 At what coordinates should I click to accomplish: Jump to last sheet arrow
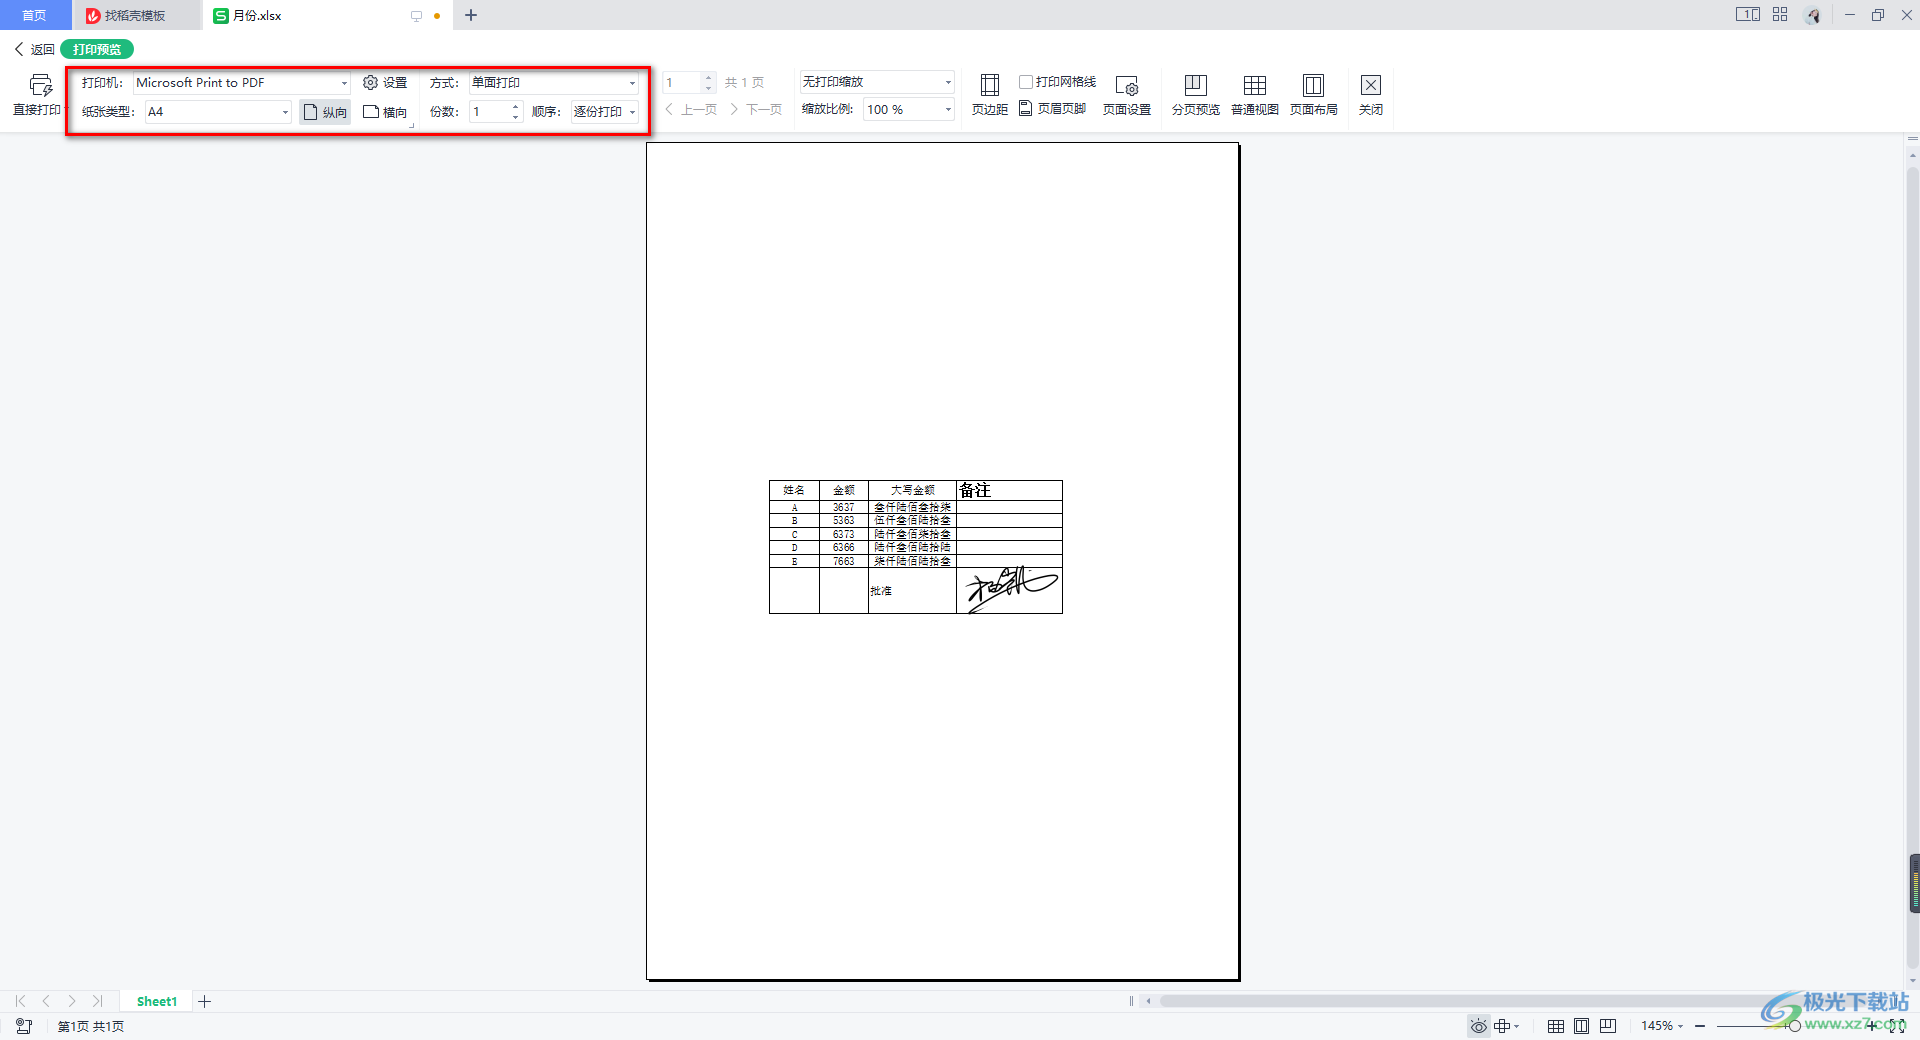97,1001
